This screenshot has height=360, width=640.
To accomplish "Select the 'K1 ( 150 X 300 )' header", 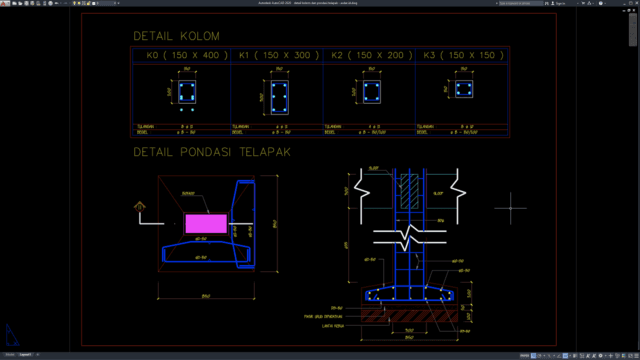I will click(279, 55).
